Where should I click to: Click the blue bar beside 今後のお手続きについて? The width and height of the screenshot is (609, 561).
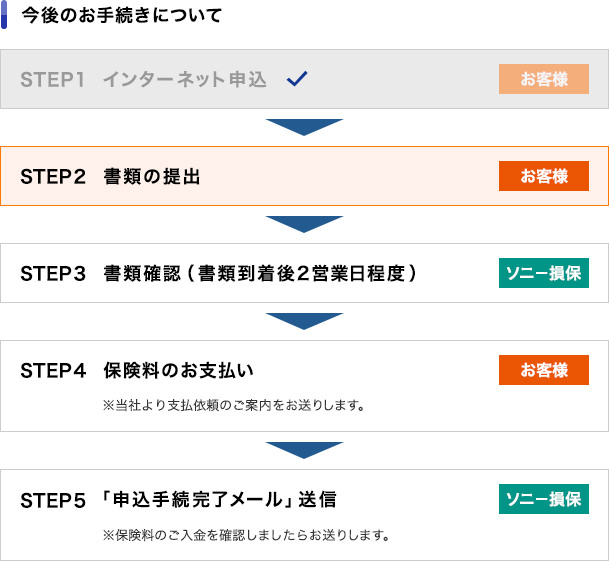[4, 14]
